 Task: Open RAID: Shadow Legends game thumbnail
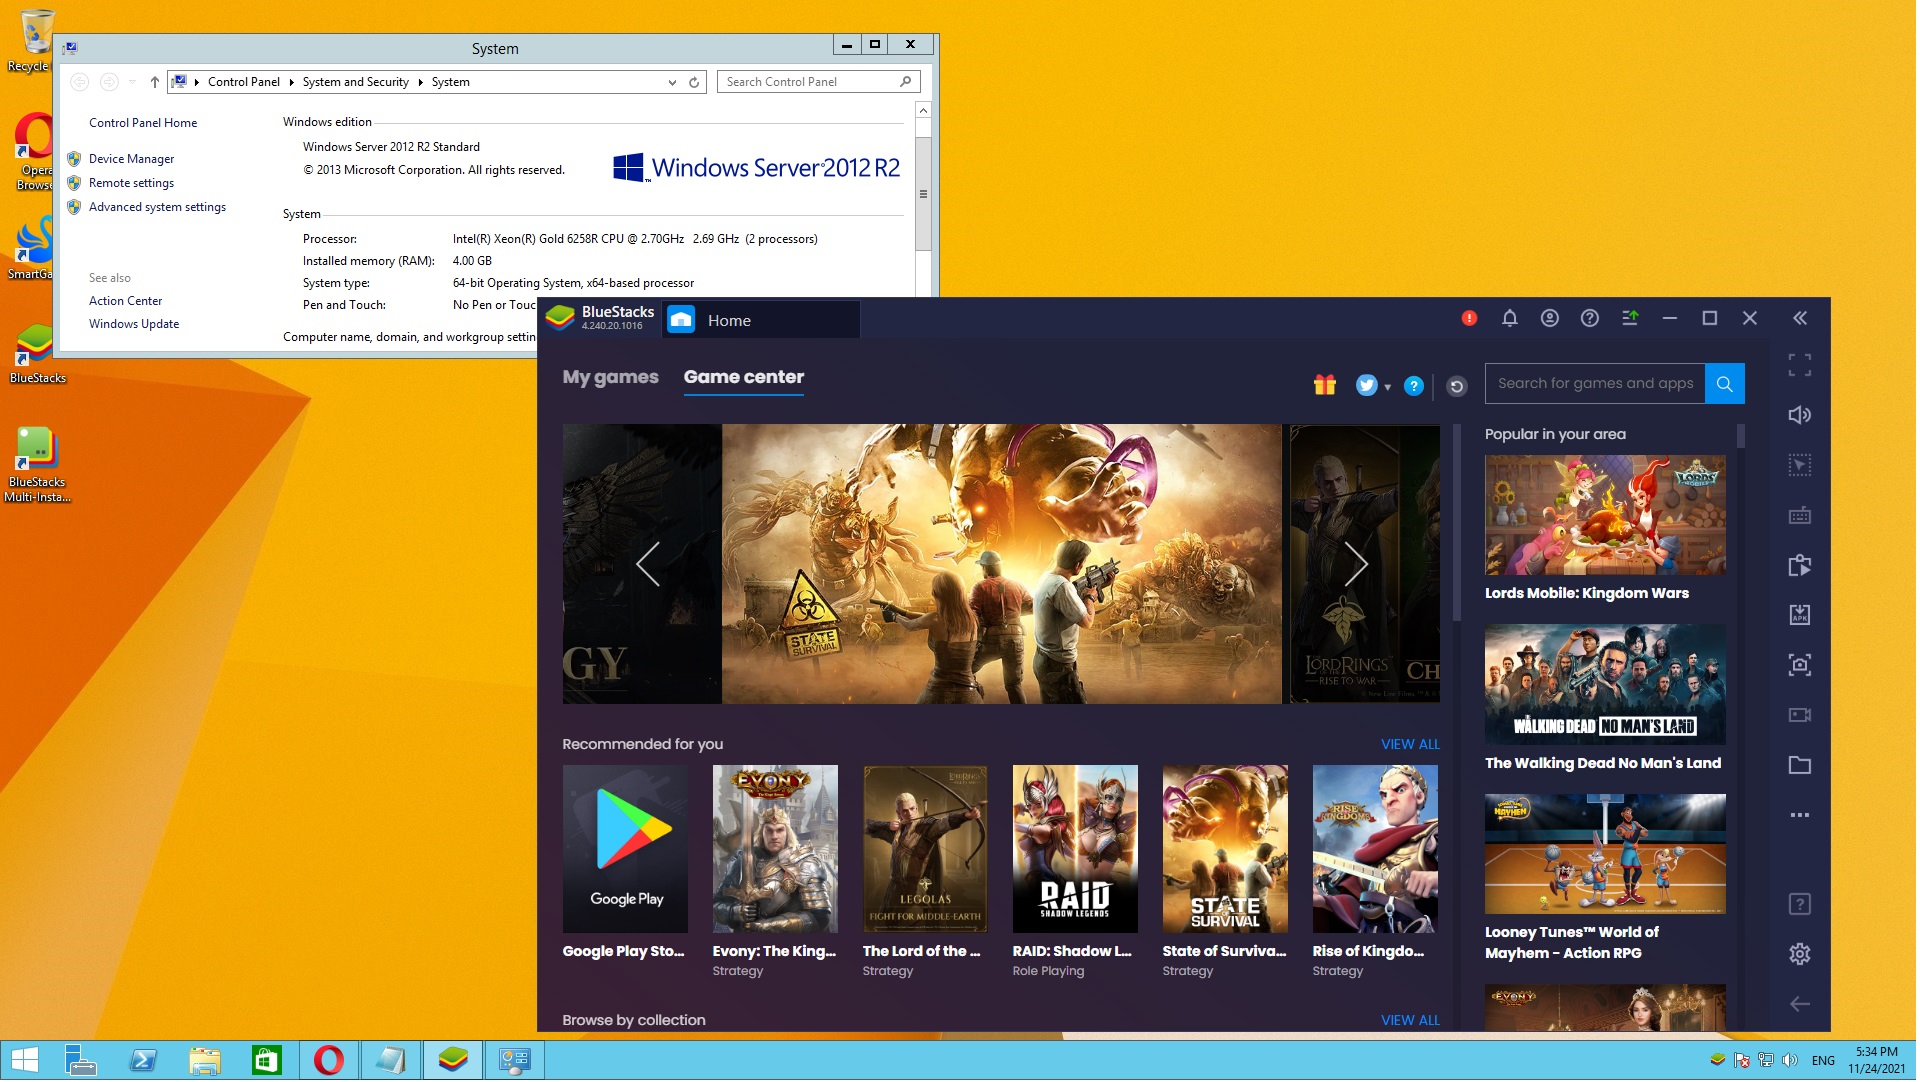[x=1075, y=850]
